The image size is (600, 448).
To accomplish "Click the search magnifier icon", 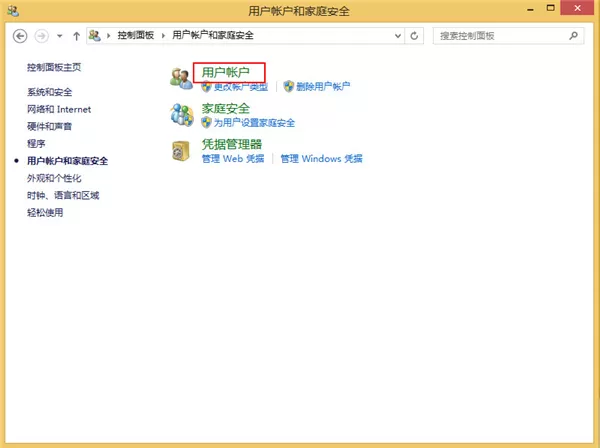I will click(x=573, y=36).
